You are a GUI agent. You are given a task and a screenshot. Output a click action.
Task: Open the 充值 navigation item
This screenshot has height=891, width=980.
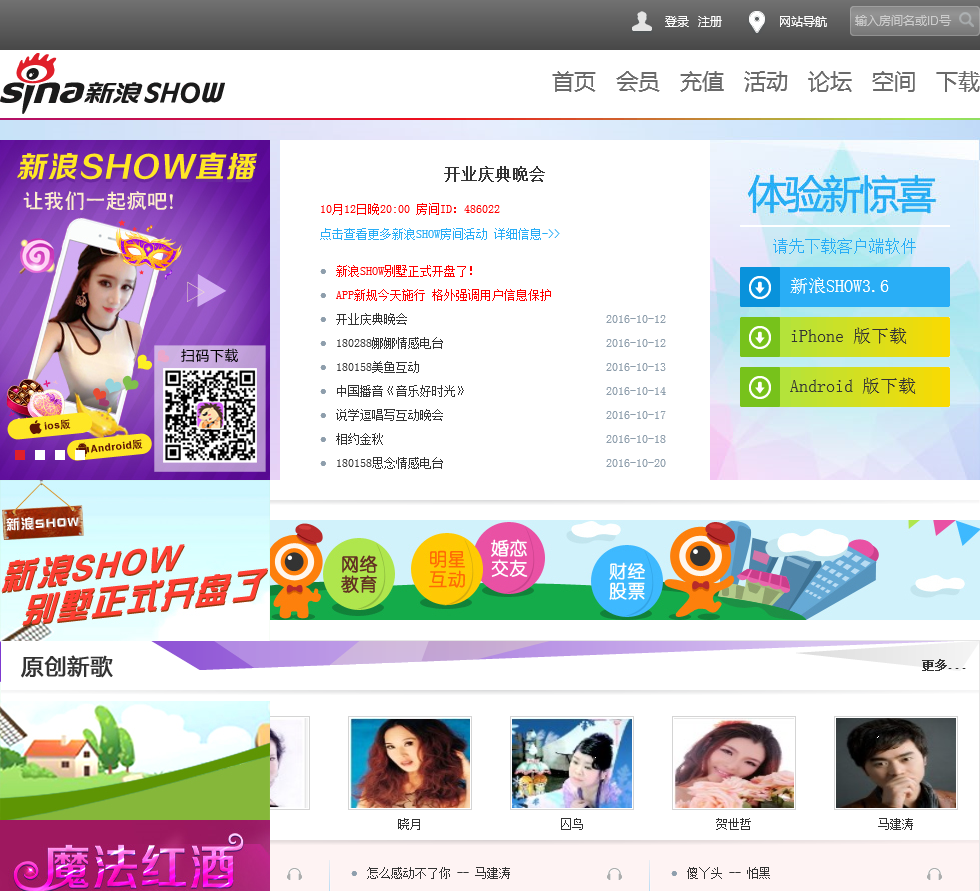702,82
